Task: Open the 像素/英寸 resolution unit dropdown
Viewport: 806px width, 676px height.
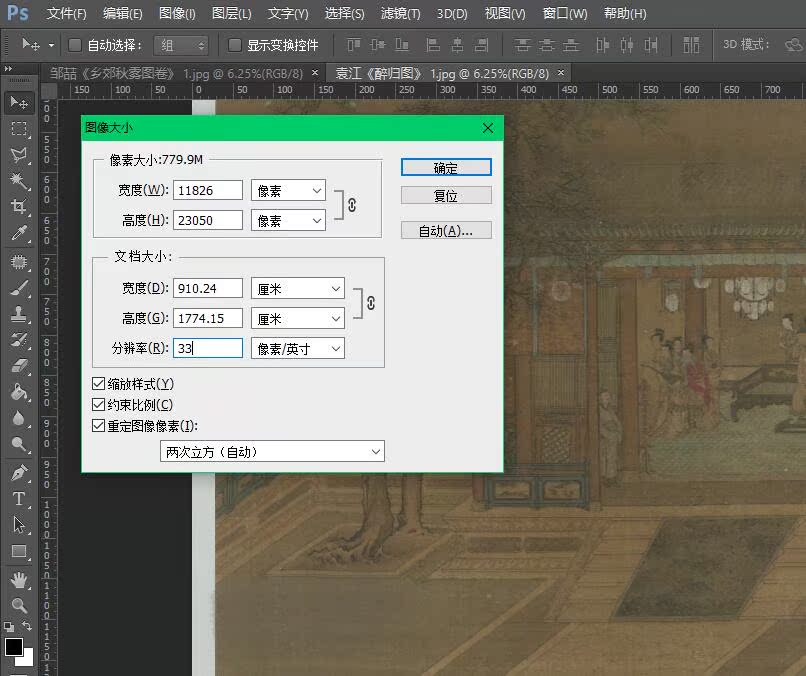Action: (298, 349)
